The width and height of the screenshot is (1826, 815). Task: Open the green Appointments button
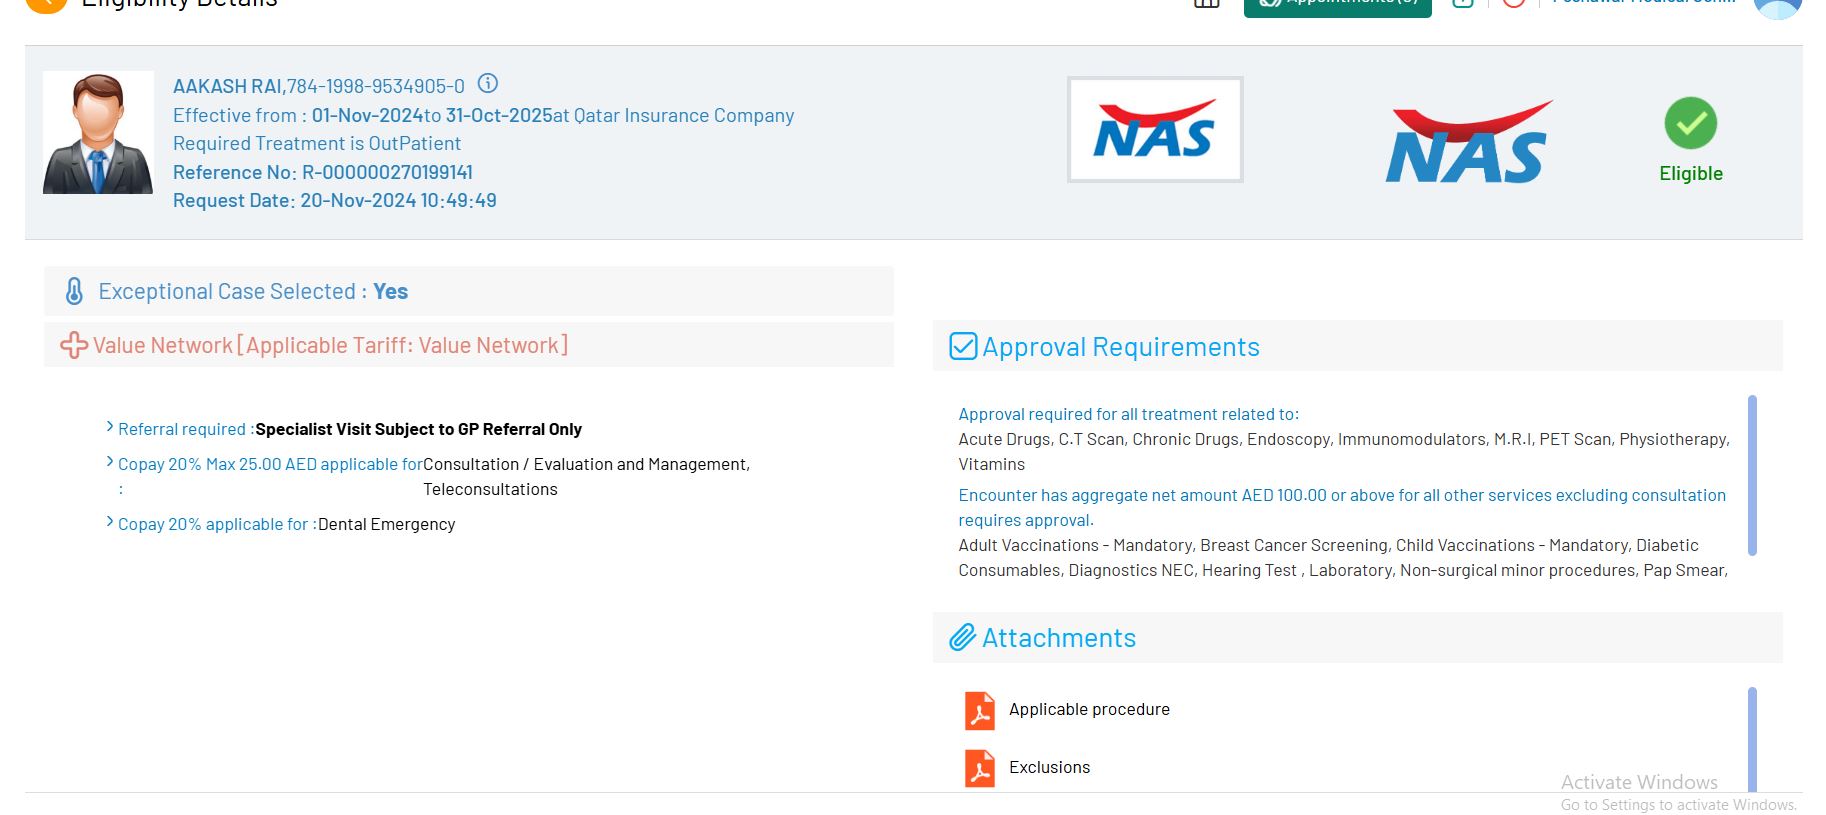click(x=1337, y=5)
